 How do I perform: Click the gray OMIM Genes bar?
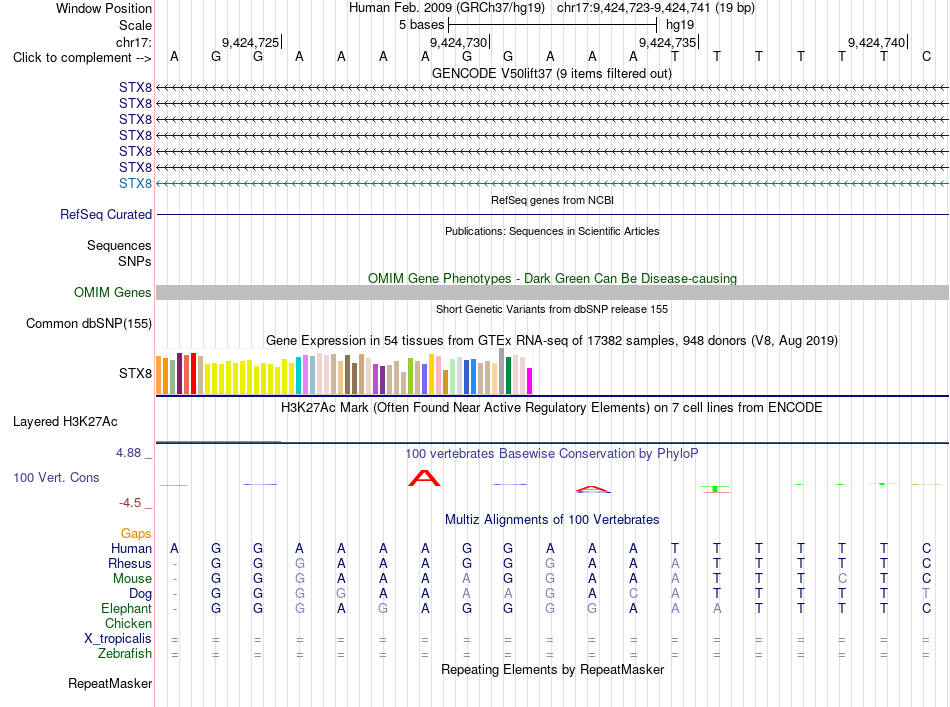(552, 293)
